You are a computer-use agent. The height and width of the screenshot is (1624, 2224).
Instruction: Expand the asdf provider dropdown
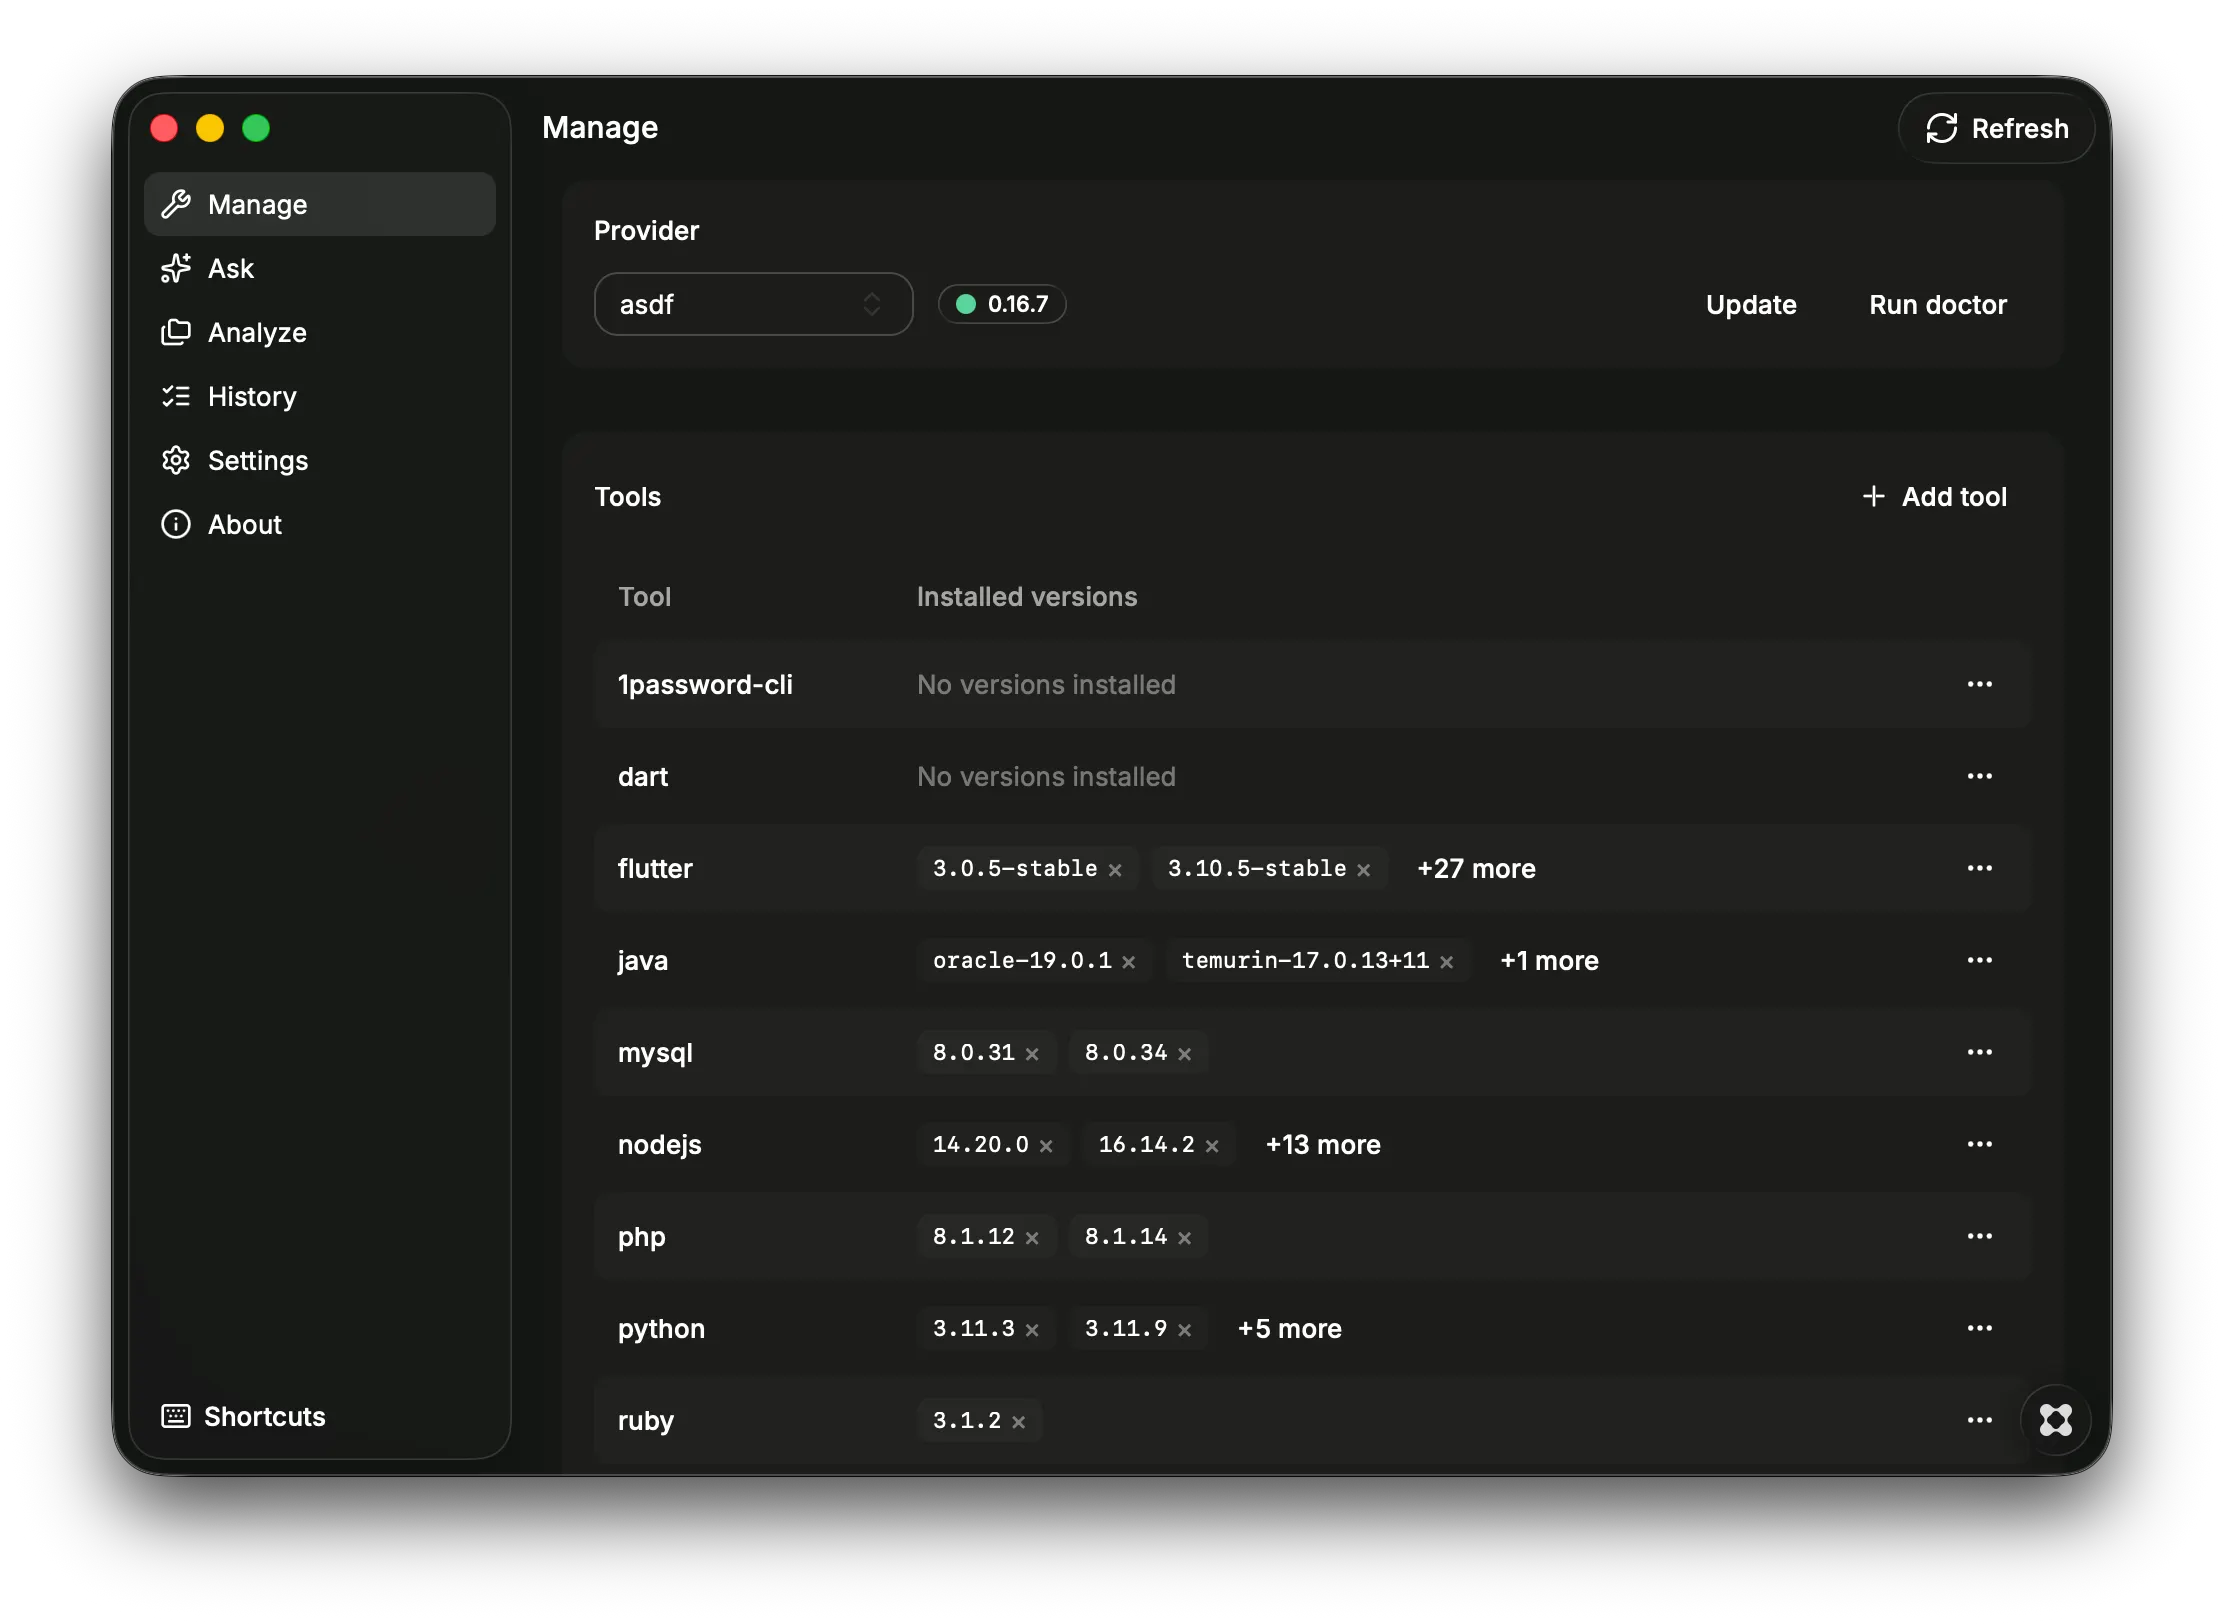click(753, 304)
